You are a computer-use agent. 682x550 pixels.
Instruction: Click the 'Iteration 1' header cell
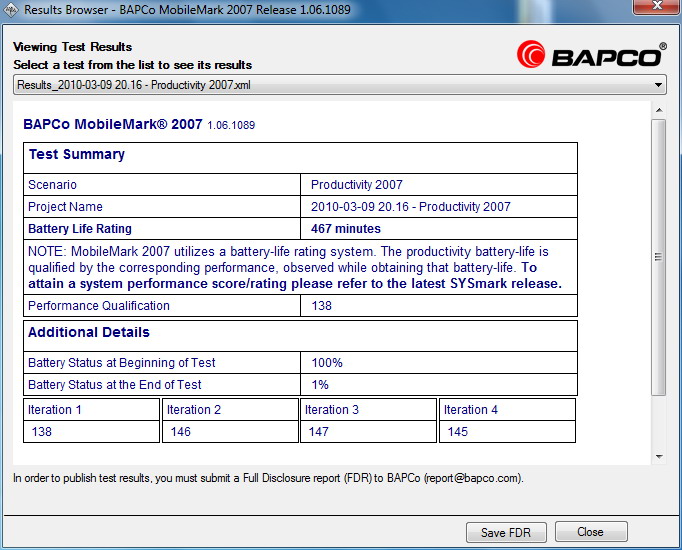(91, 410)
